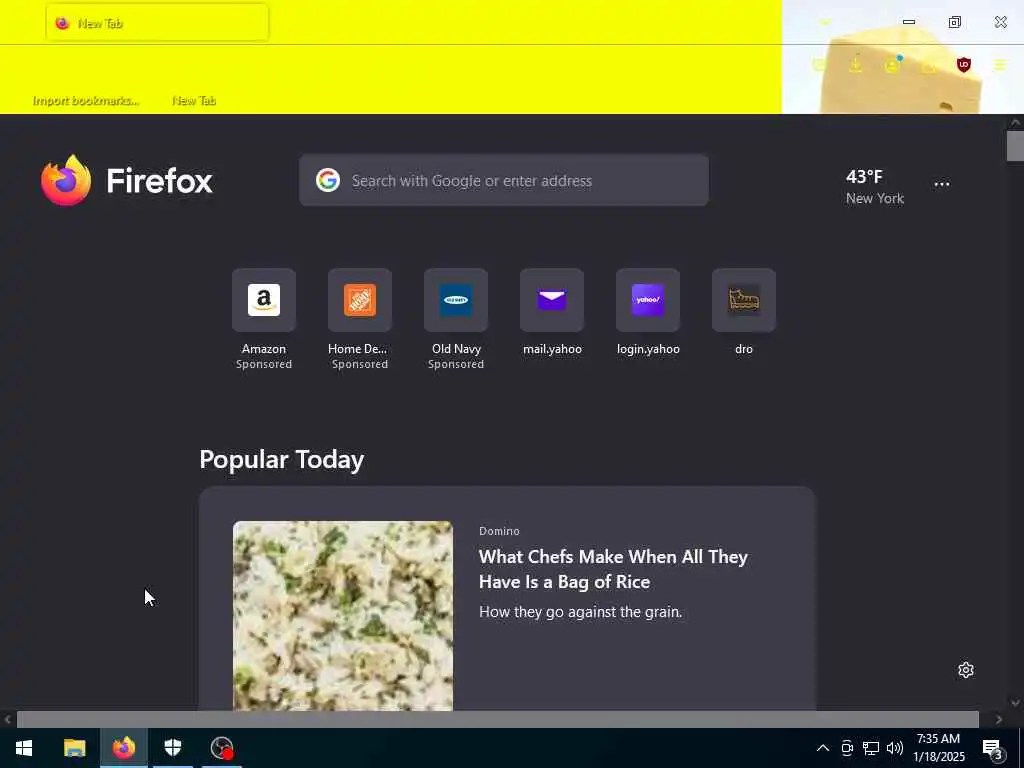Click the Firefox taskbar icon

(123, 748)
